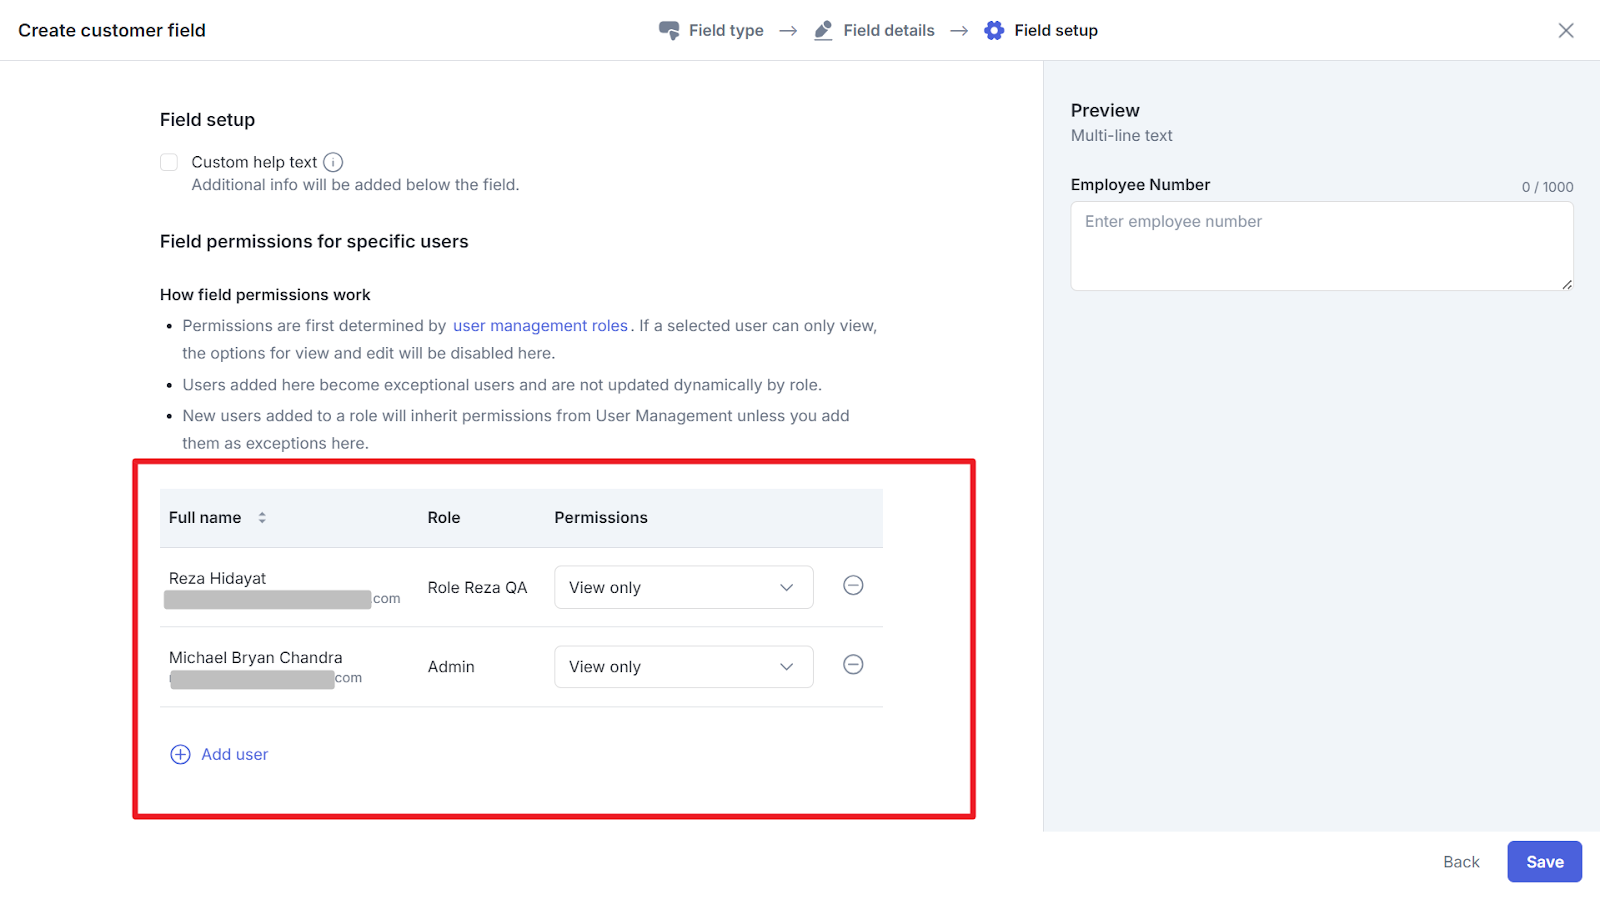Screen dimensions: 1600x900
Task: Sort the table by Full name arrows
Action: point(262,518)
